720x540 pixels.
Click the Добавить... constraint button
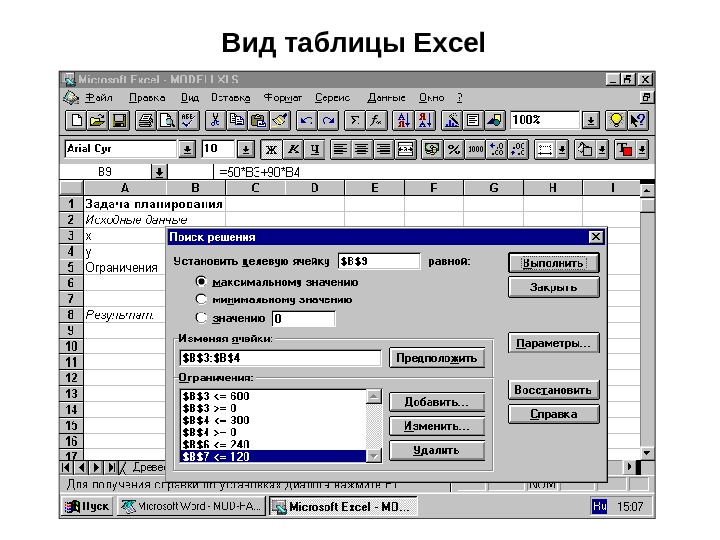(437, 402)
